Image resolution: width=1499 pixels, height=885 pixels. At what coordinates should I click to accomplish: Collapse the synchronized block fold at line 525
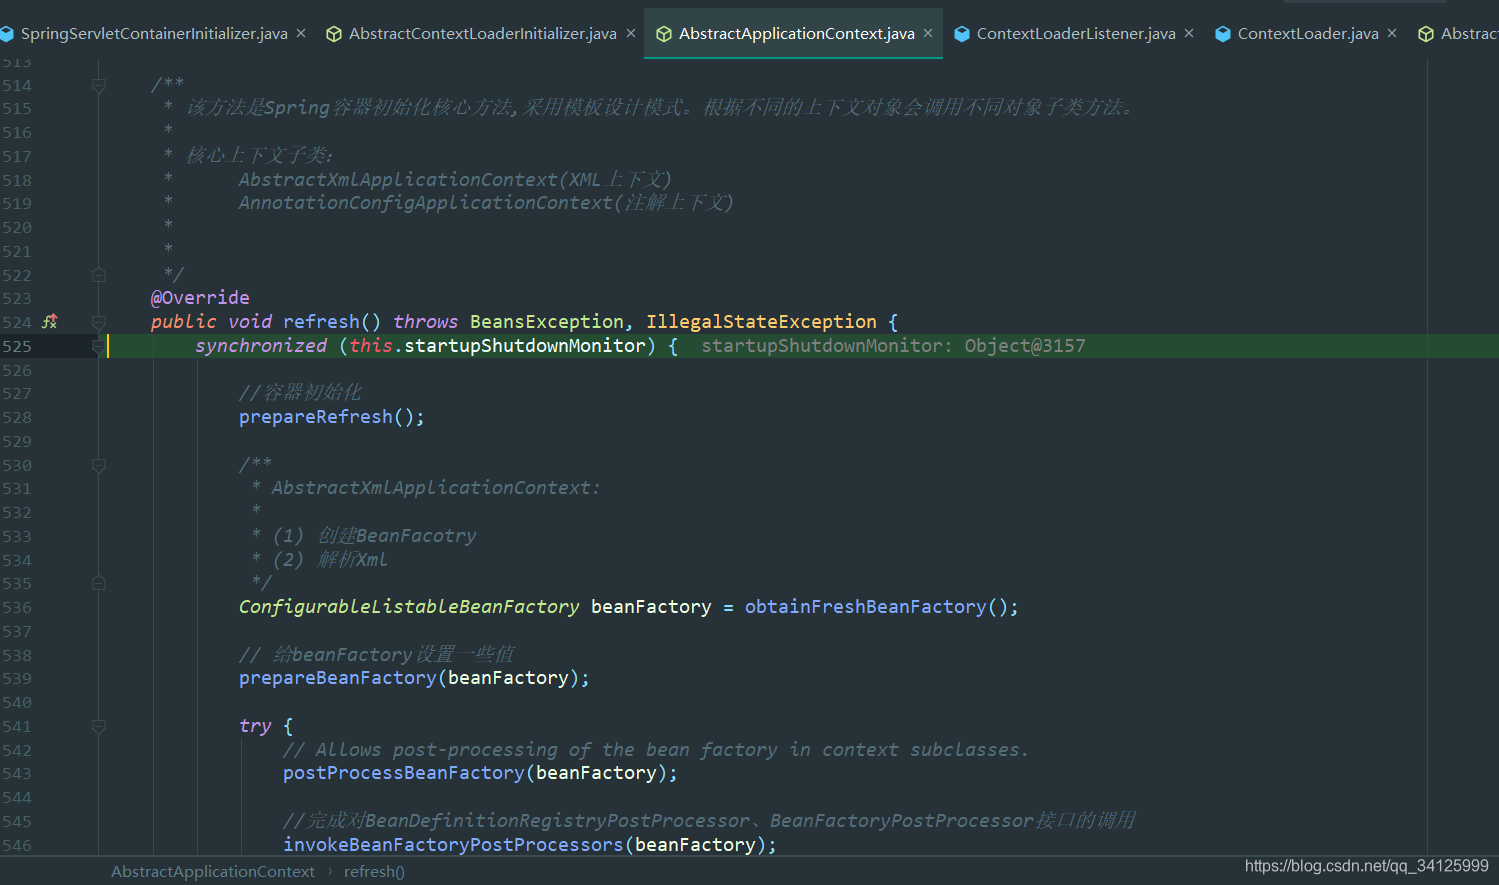(97, 346)
